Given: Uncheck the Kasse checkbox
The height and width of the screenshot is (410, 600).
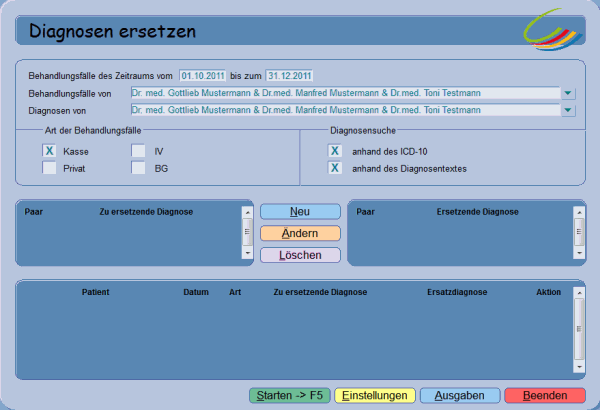Looking at the screenshot, I should click(x=49, y=151).
